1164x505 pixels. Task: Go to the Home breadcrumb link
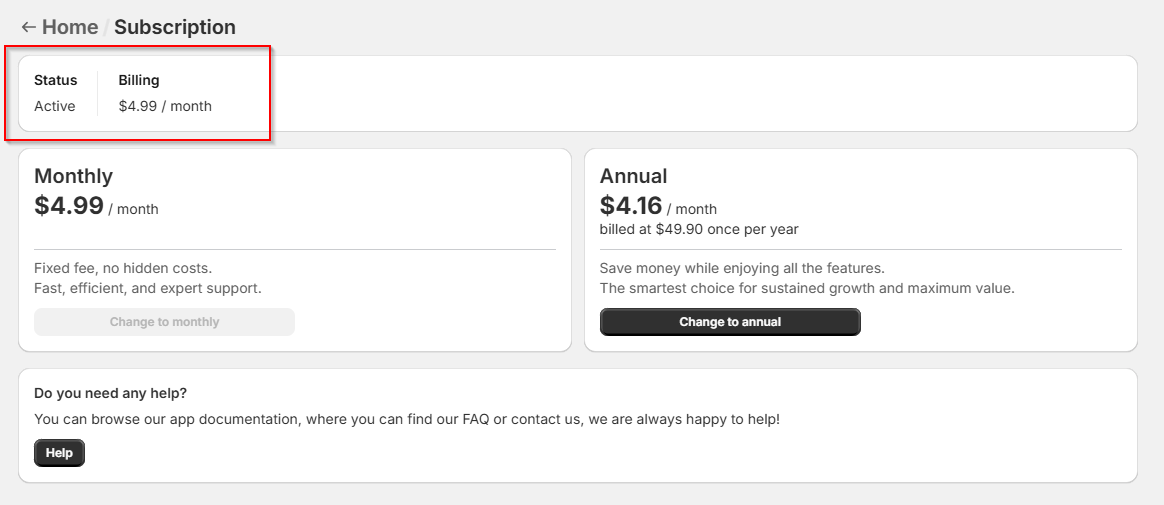tap(70, 27)
